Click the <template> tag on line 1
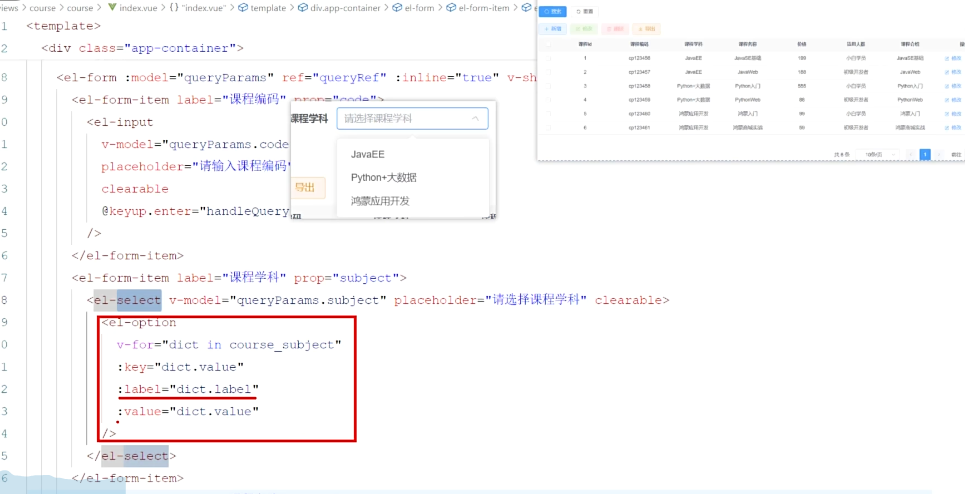Viewport: 965px width, 494px height. click(63, 26)
